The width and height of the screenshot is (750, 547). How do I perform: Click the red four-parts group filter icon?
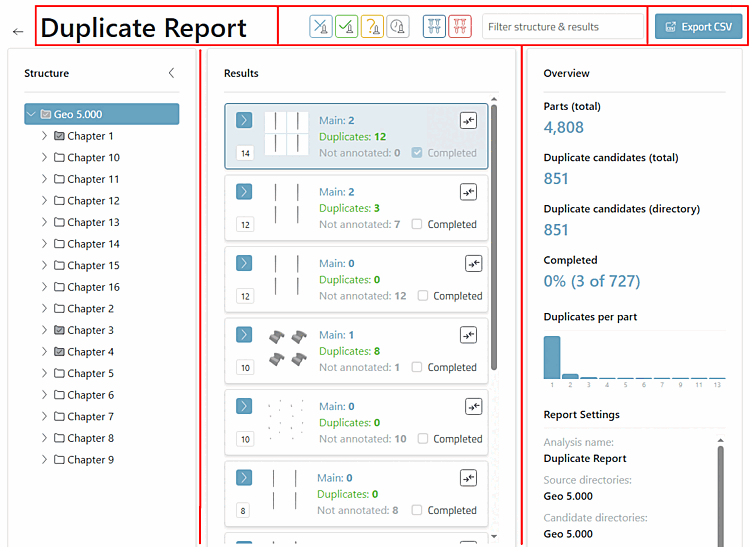(460, 27)
